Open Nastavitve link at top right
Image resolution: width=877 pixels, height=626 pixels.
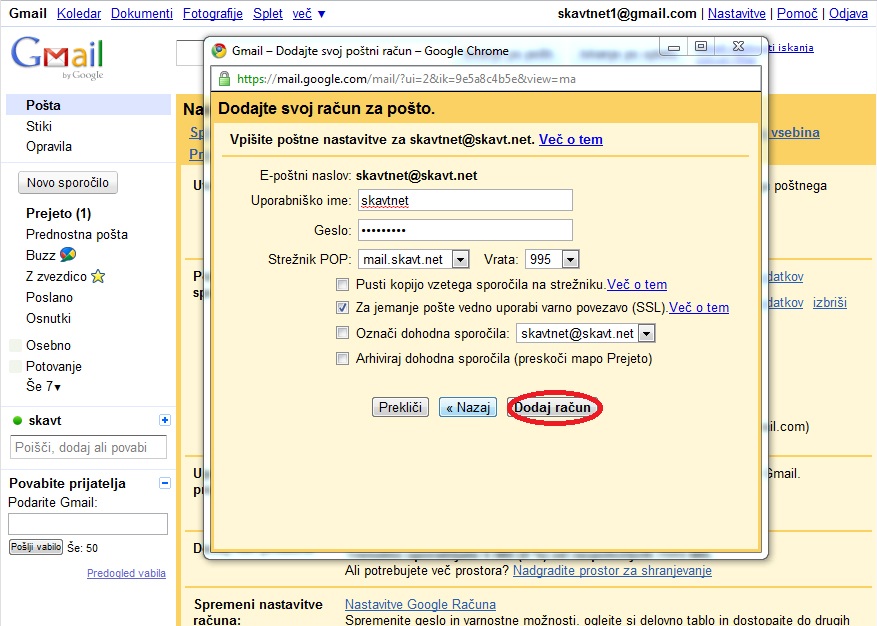tap(737, 13)
